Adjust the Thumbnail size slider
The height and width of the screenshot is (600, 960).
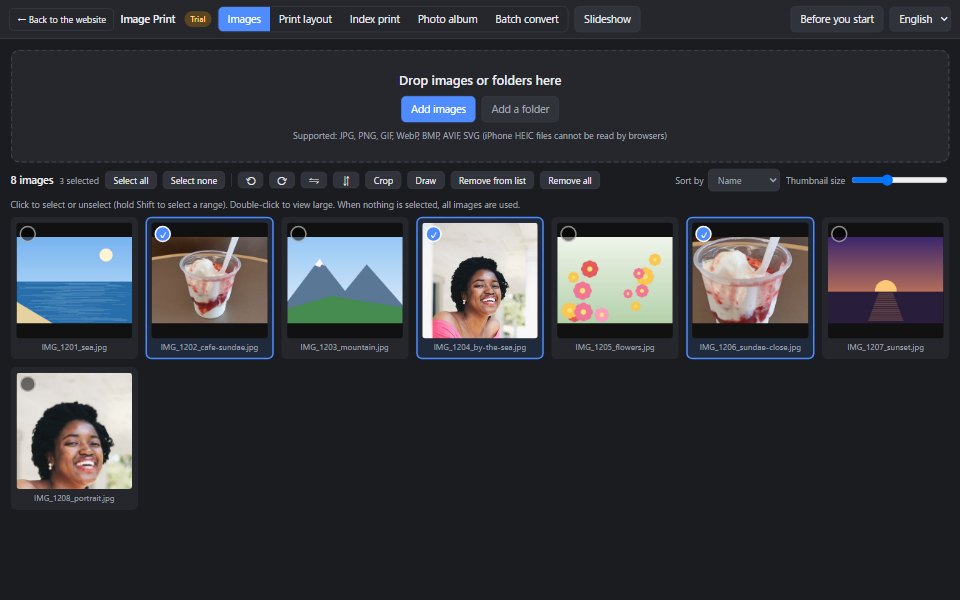(x=899, y=180)
